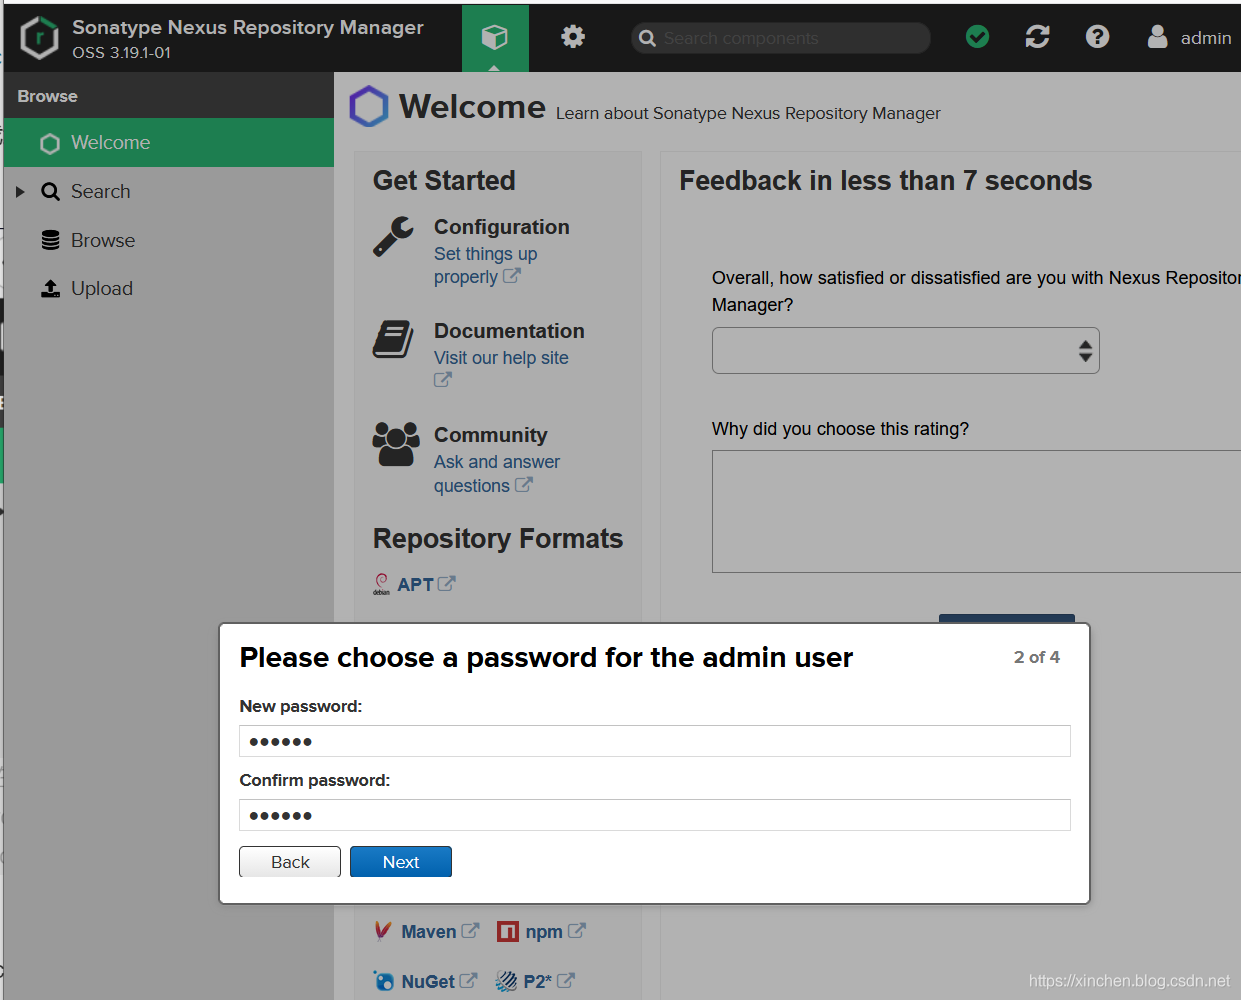Screen dimensions: 1241x1000
Task: Open server administration gear icon
Action: coord(573,37)
